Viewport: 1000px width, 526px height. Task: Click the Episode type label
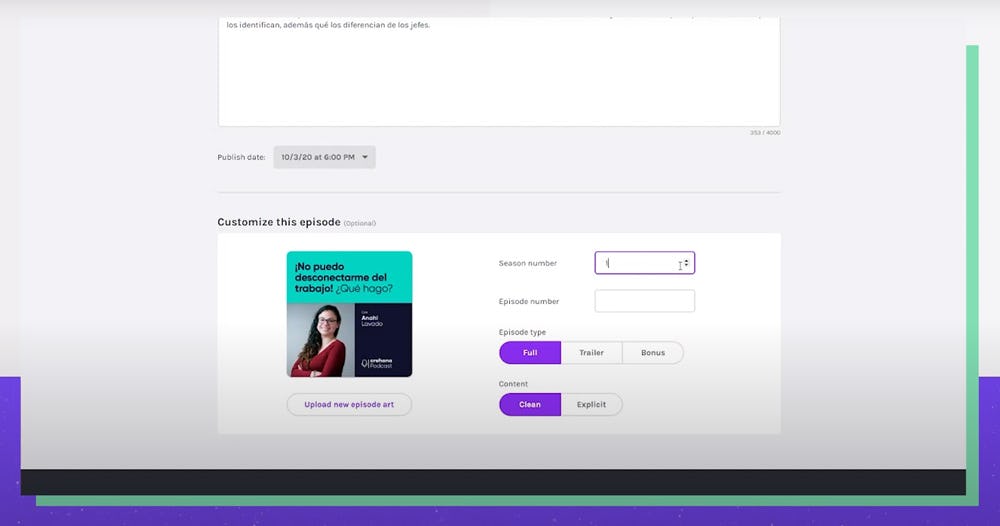point(522,332)
